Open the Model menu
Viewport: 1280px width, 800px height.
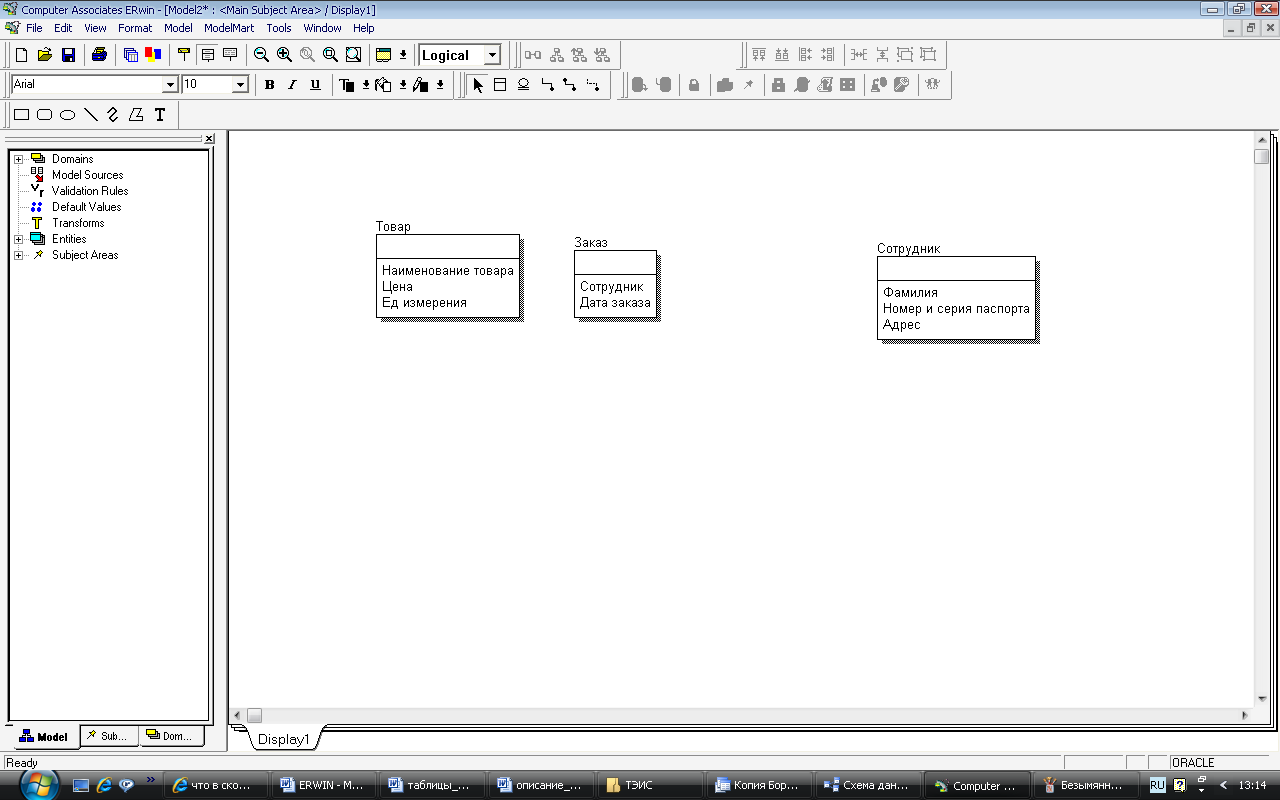pyautogui.click(x=178, y=28)
